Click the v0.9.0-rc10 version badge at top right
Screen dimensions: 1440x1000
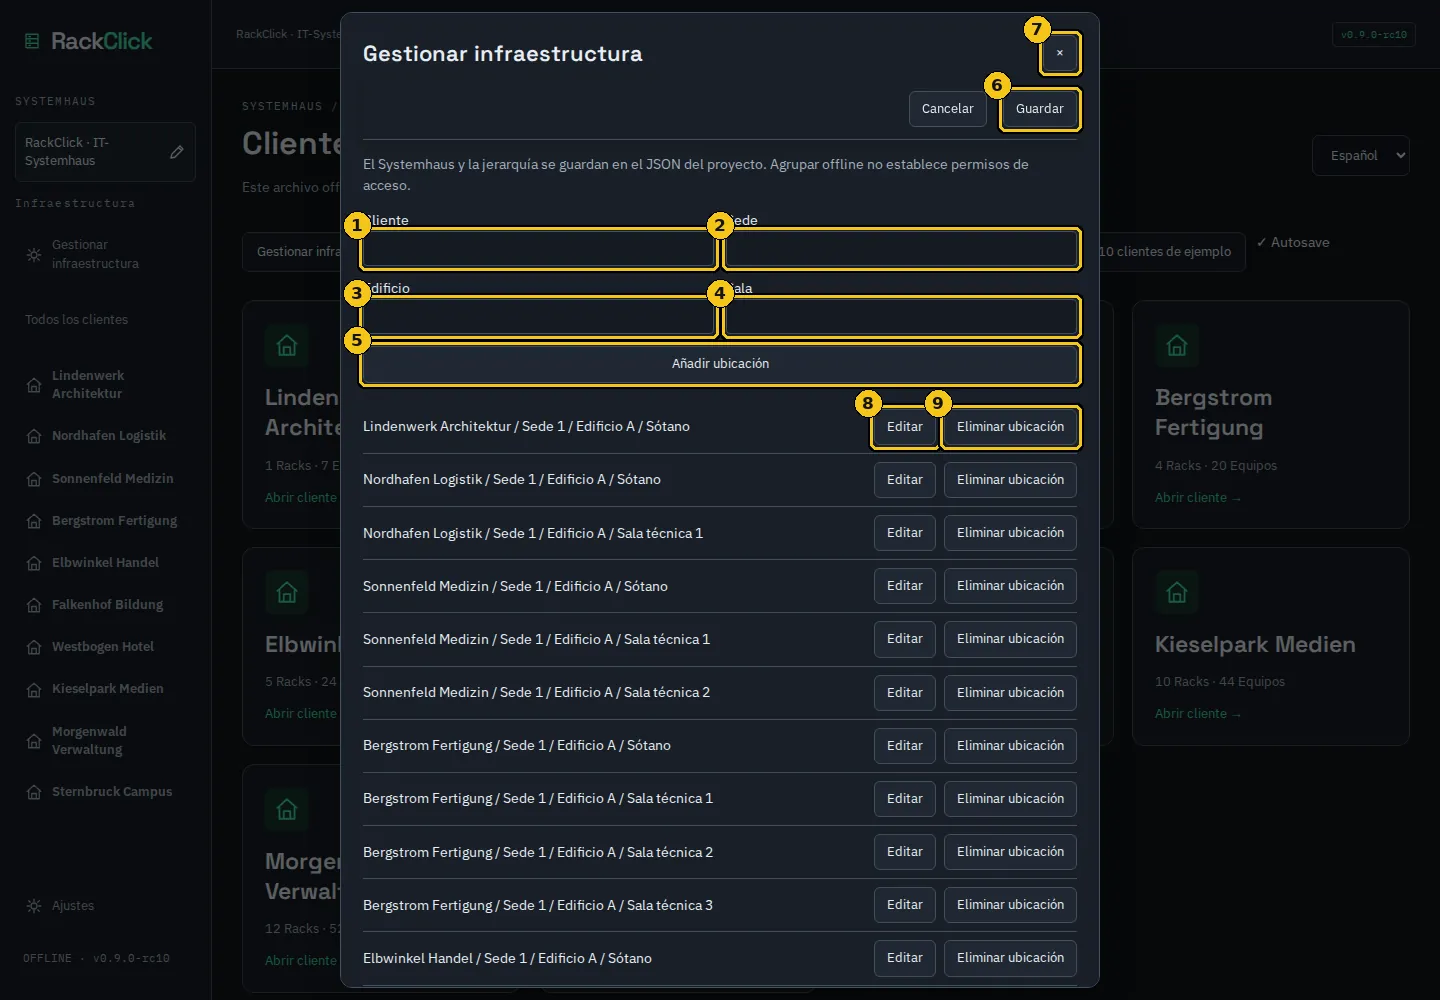(1374, 35)
